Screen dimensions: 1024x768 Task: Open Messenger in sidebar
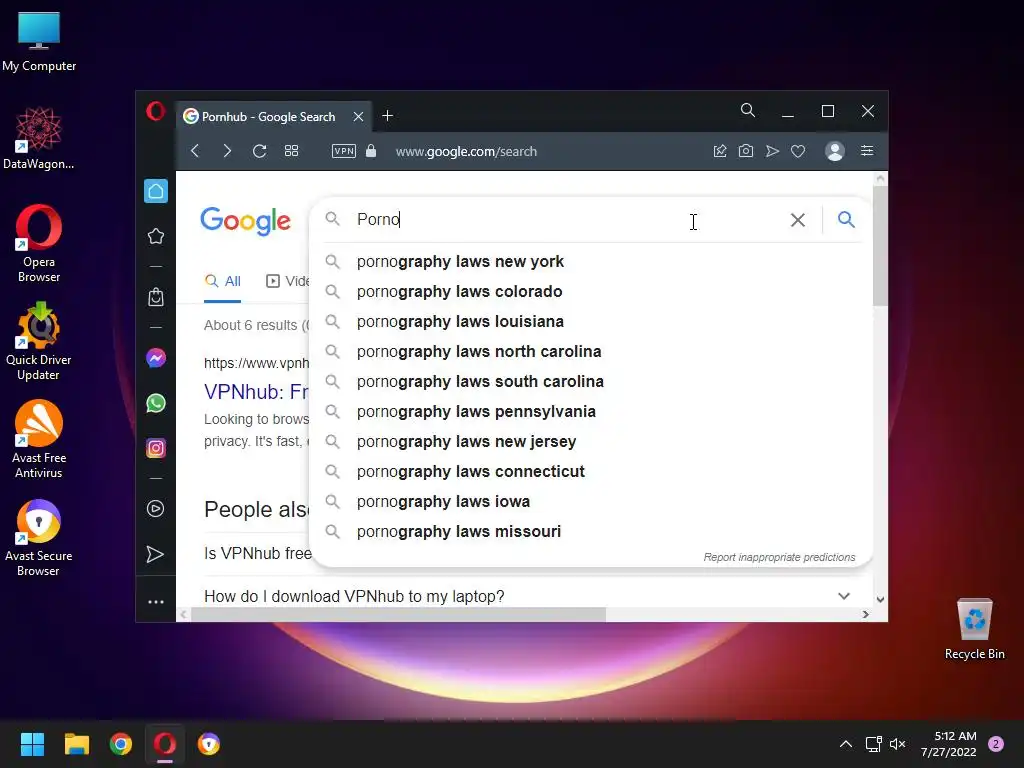coord(155,358)
